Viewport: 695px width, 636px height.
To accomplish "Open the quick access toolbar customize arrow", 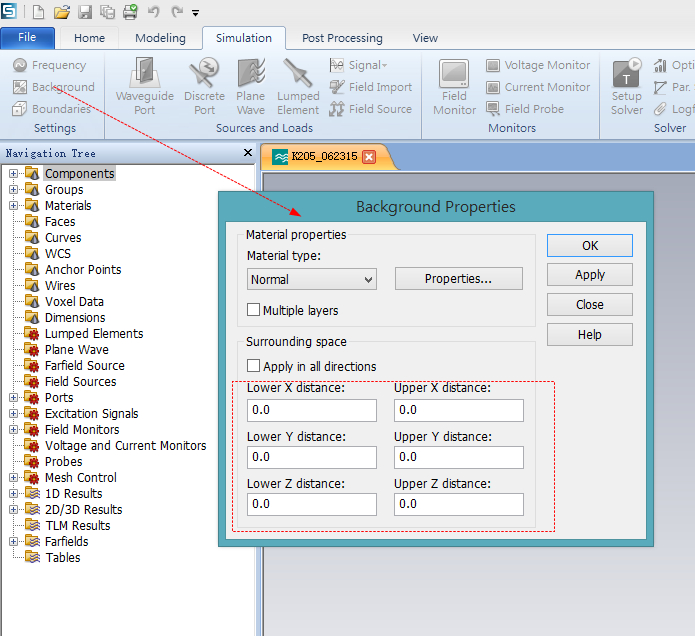I will pyautogui.click(x=195, y=13).
